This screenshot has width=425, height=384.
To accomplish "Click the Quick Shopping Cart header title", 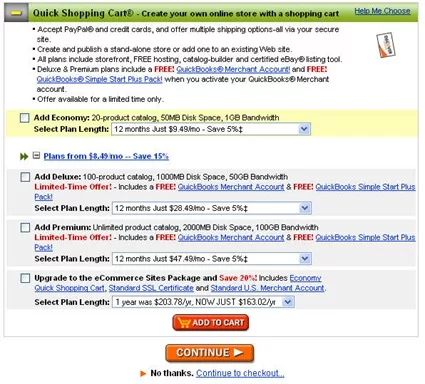I will coord(83,13).
